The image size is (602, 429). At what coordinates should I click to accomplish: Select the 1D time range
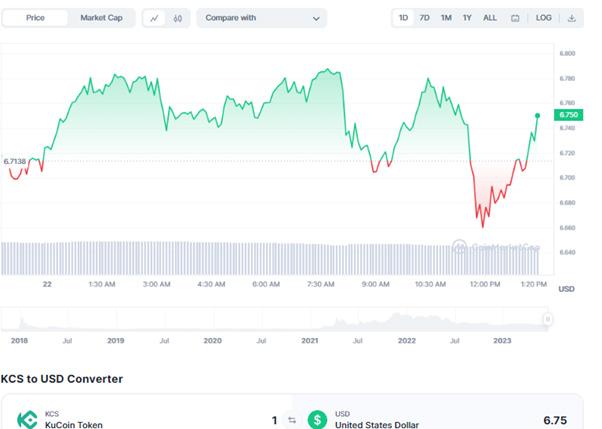pos(403,18)
